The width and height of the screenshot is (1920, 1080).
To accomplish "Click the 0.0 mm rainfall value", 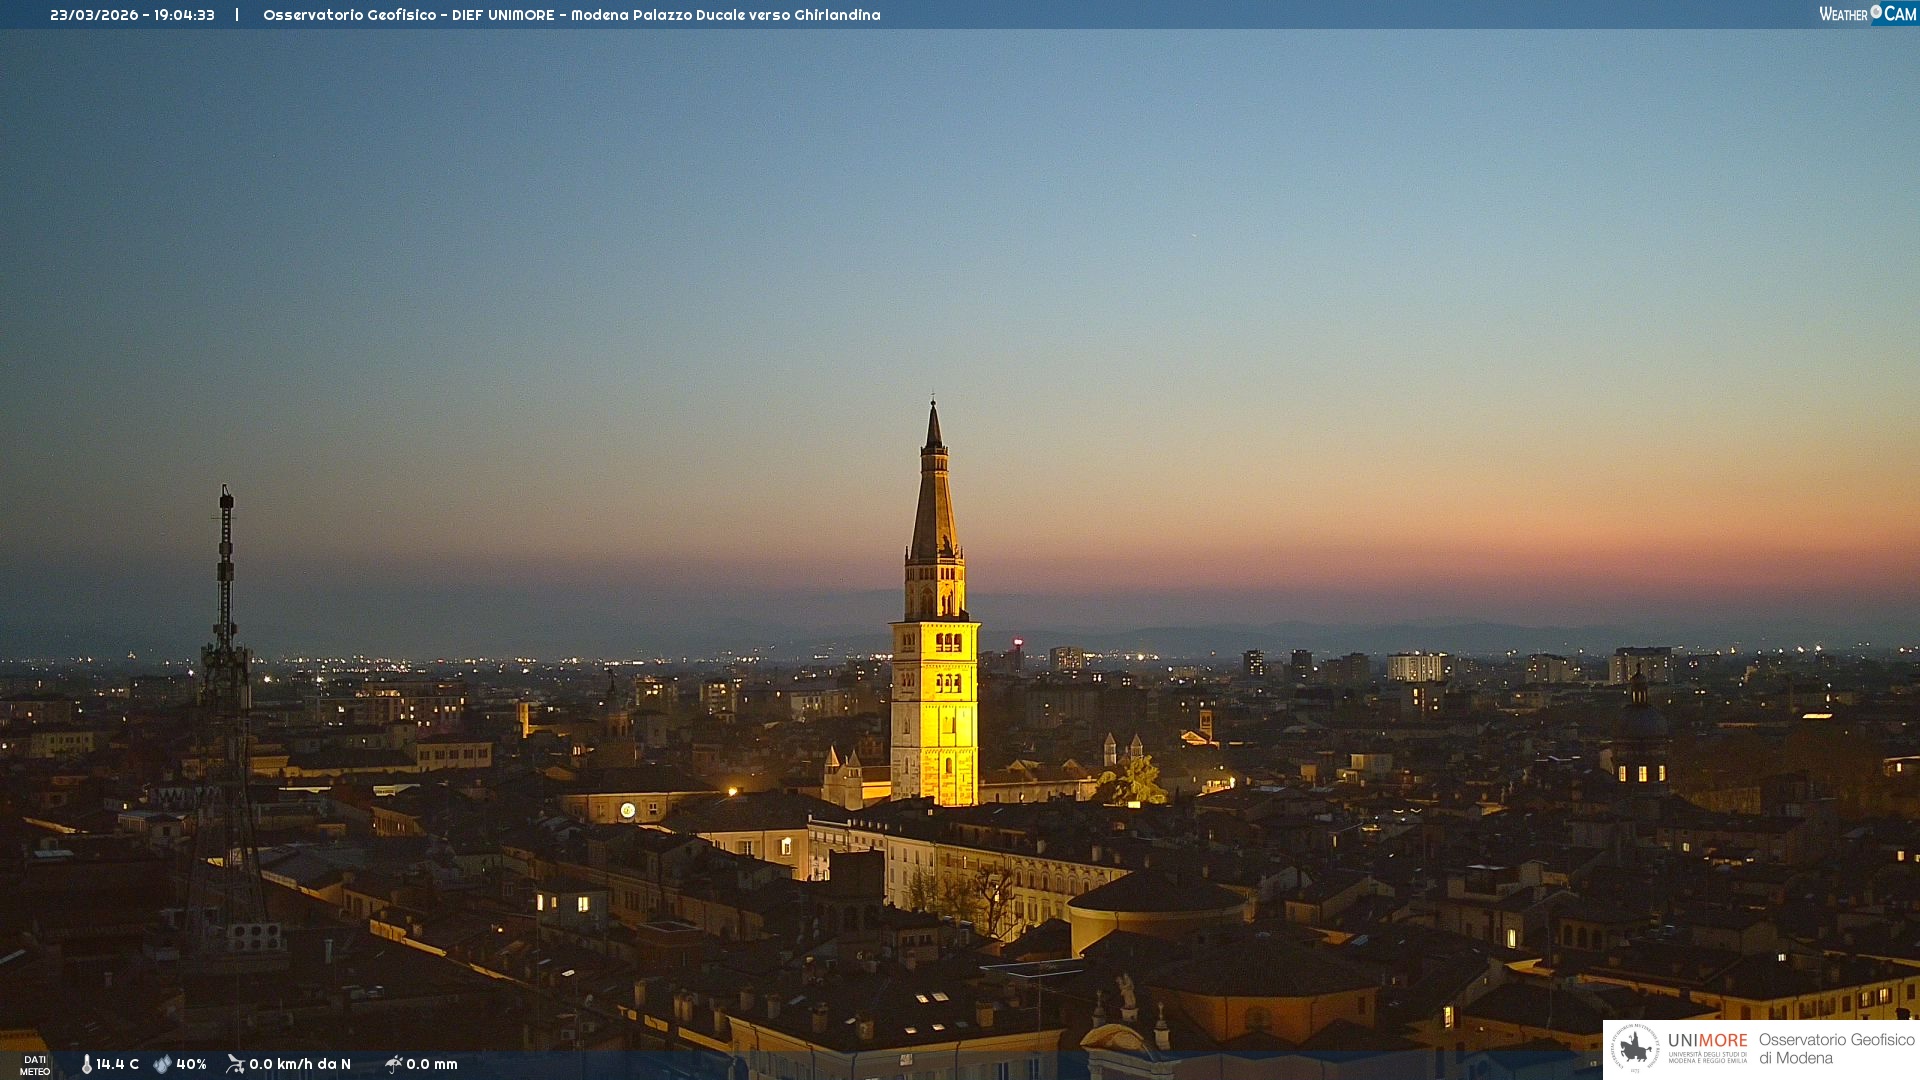I will pyautogui.click(x=432, y=1064).
